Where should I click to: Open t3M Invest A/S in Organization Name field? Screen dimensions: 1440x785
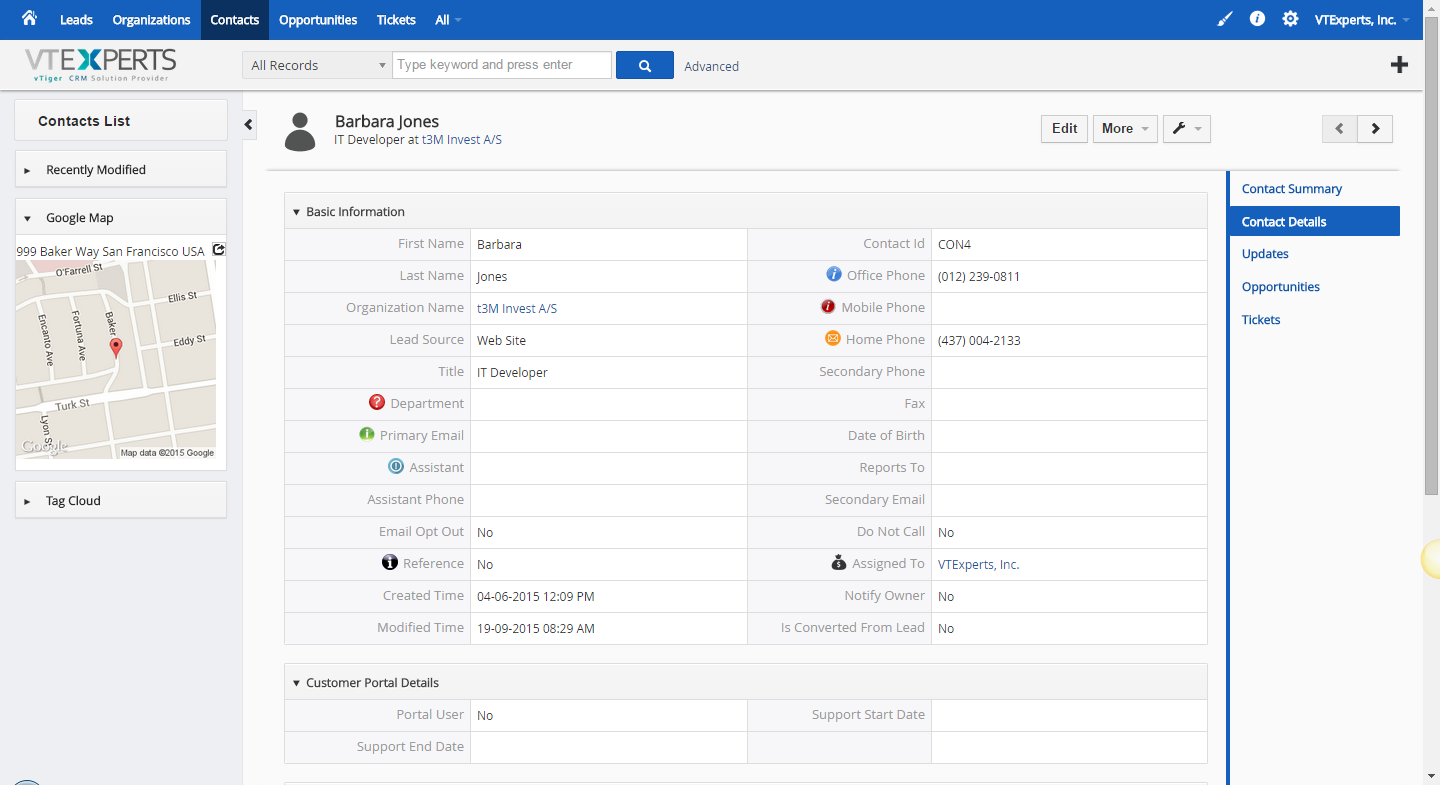click(x=517, y=309)
